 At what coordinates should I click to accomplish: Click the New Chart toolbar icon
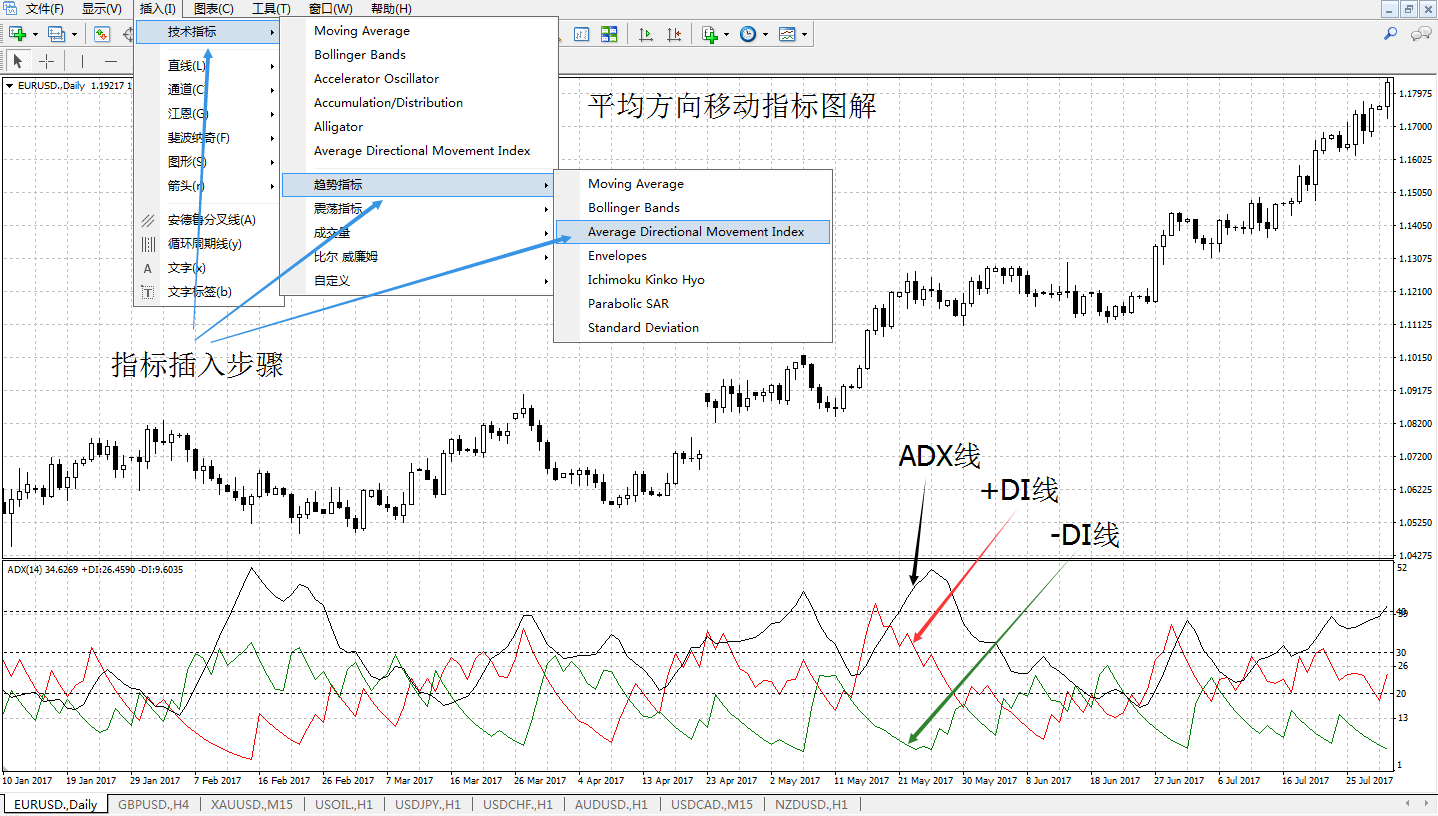16,34
